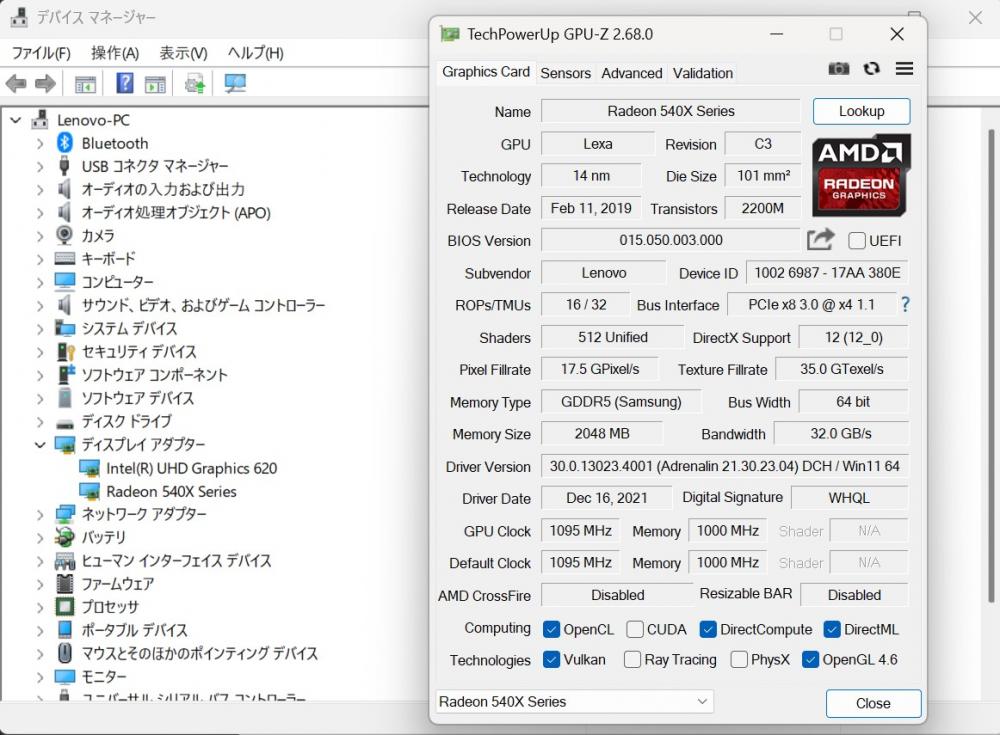Viewport: 1000px width, 735px height.
Task: Expand the Bluetooth device category
Action: click(x=40, y=144)
